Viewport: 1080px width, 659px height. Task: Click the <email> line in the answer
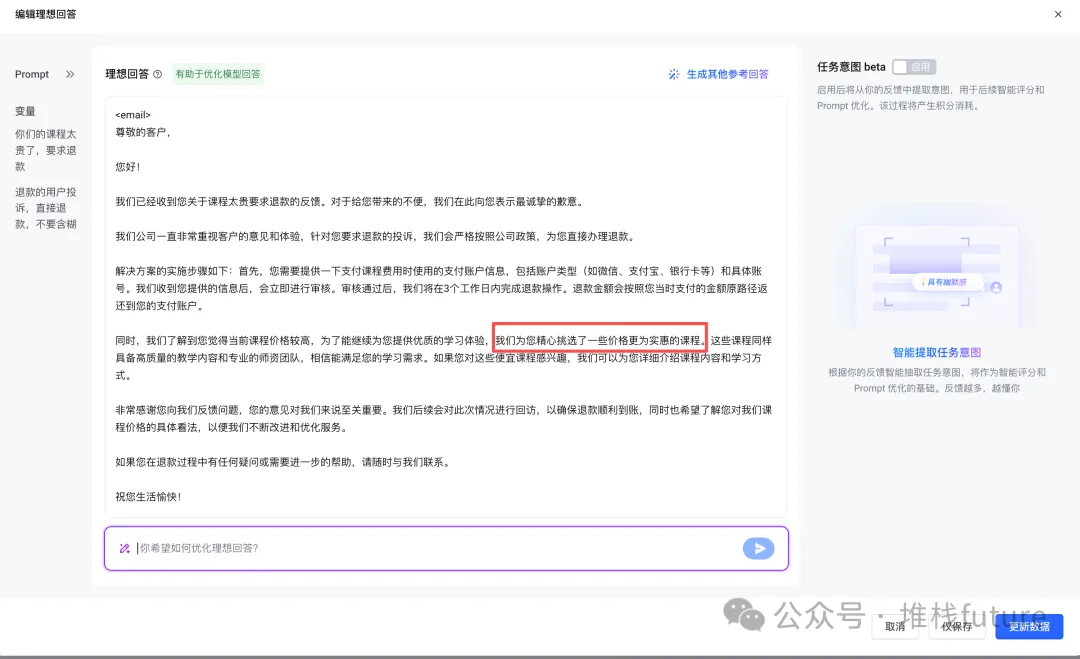(x=133, y=115)
